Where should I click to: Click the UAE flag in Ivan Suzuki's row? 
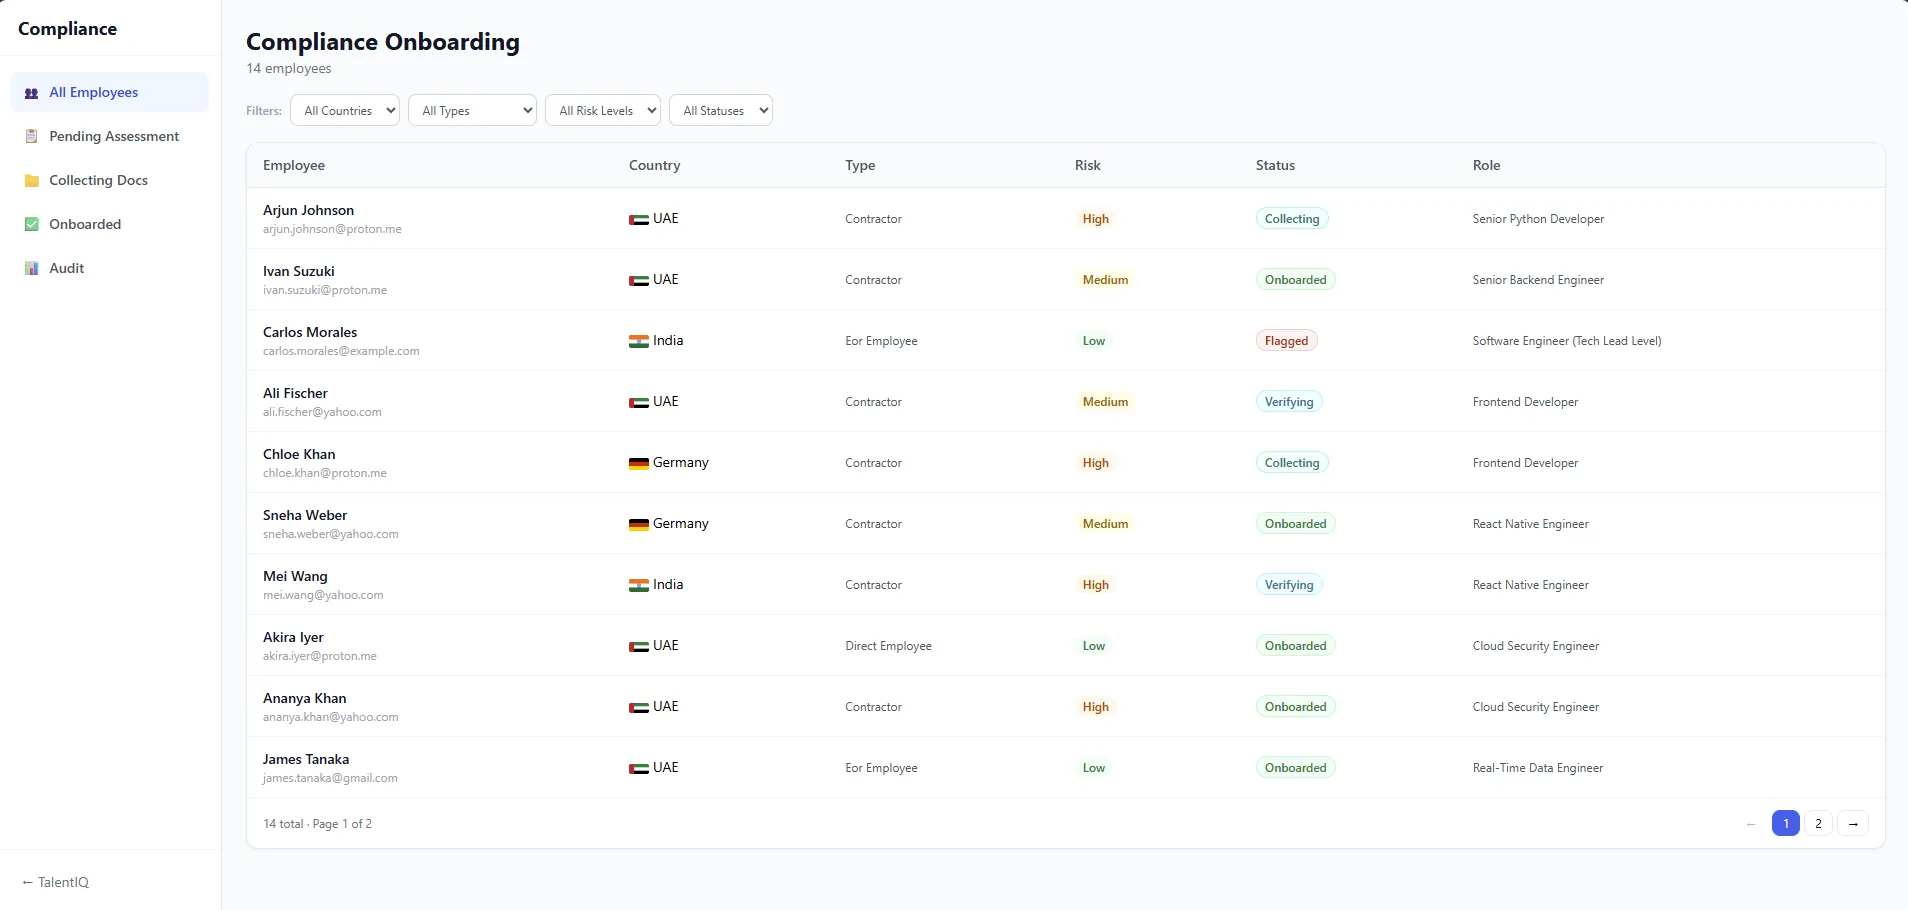(x=638, y=280)
